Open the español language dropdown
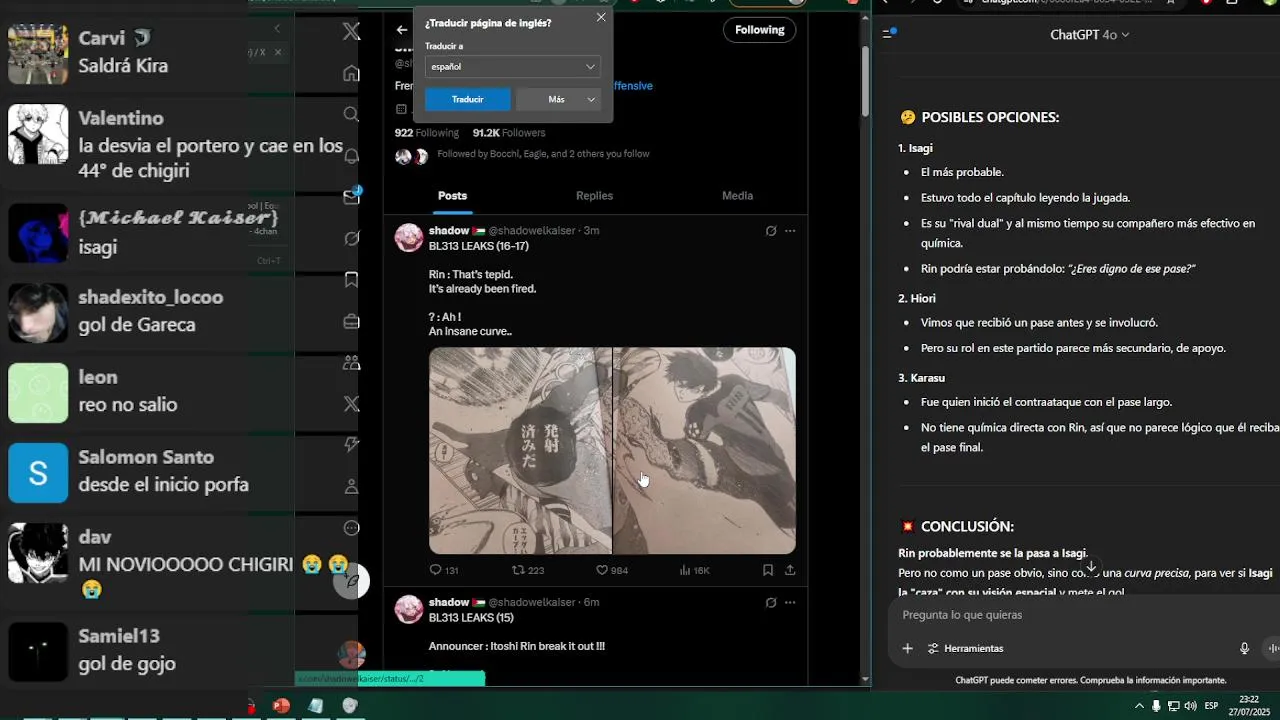 coord(513,66)
